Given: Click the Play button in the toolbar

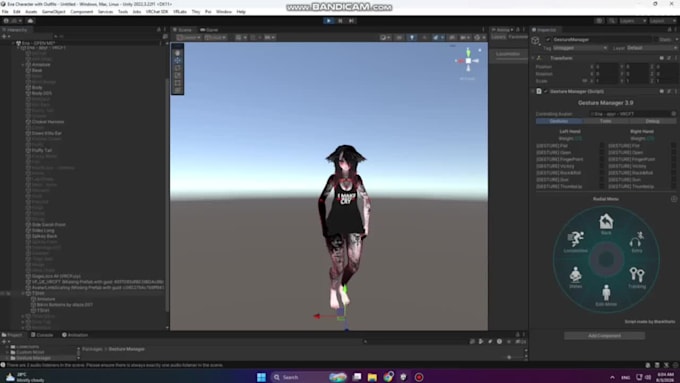Looking at the screenshot, I should point(329,20).
